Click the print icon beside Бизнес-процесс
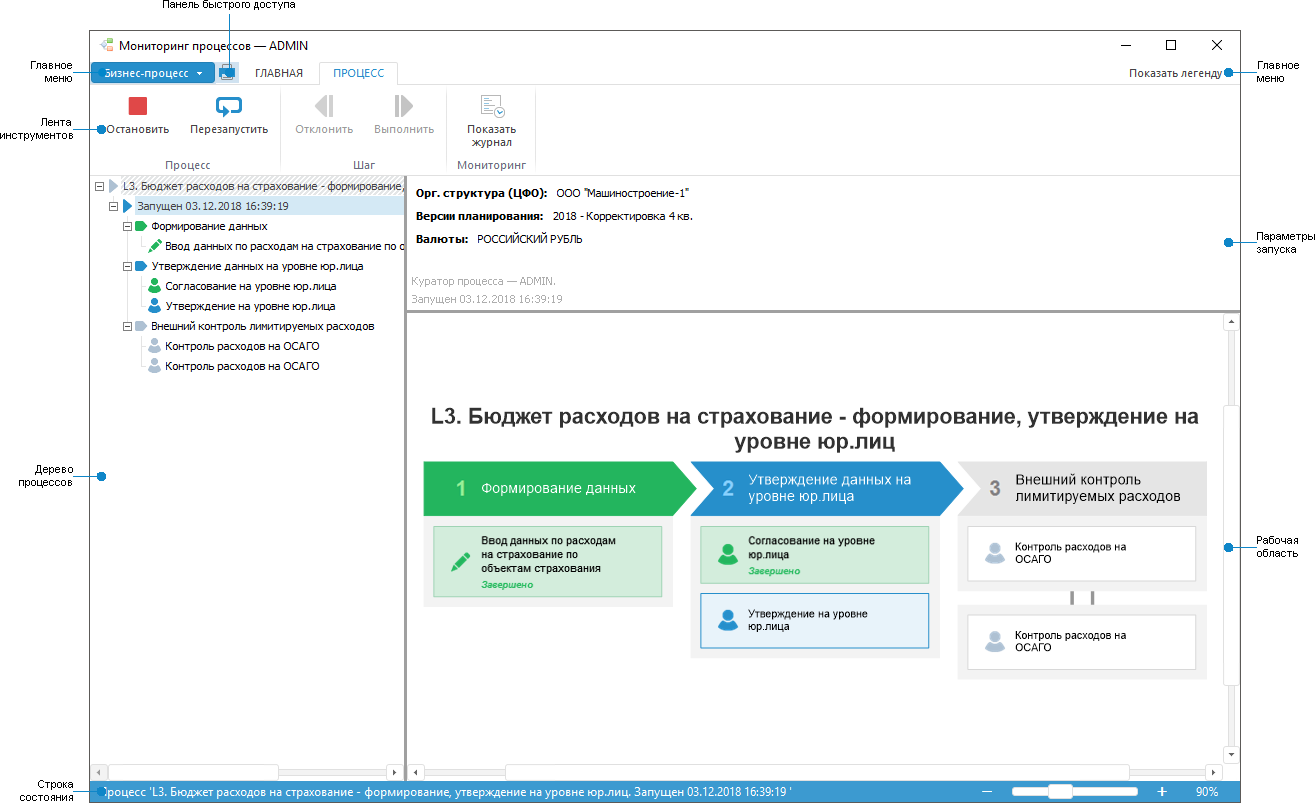 click(227, 72)
